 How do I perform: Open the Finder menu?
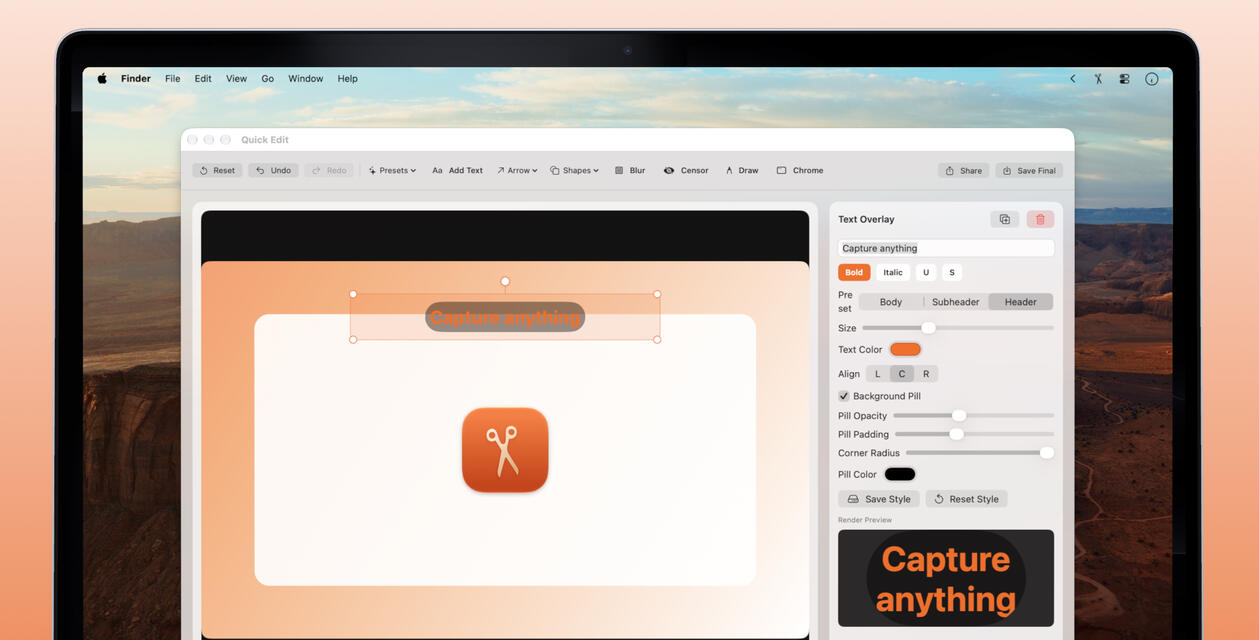136,79
